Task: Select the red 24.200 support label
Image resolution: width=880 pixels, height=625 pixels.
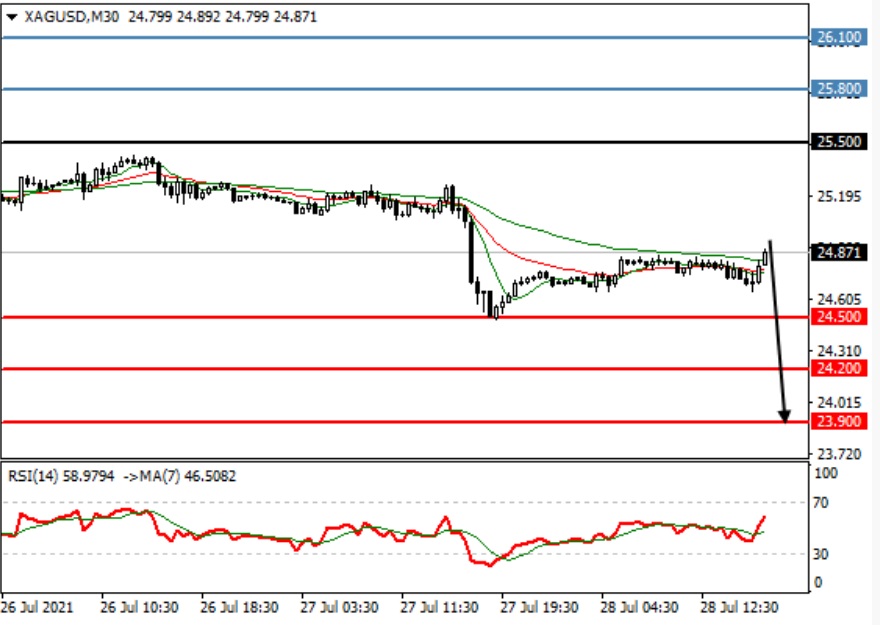Action: (838, 368)
